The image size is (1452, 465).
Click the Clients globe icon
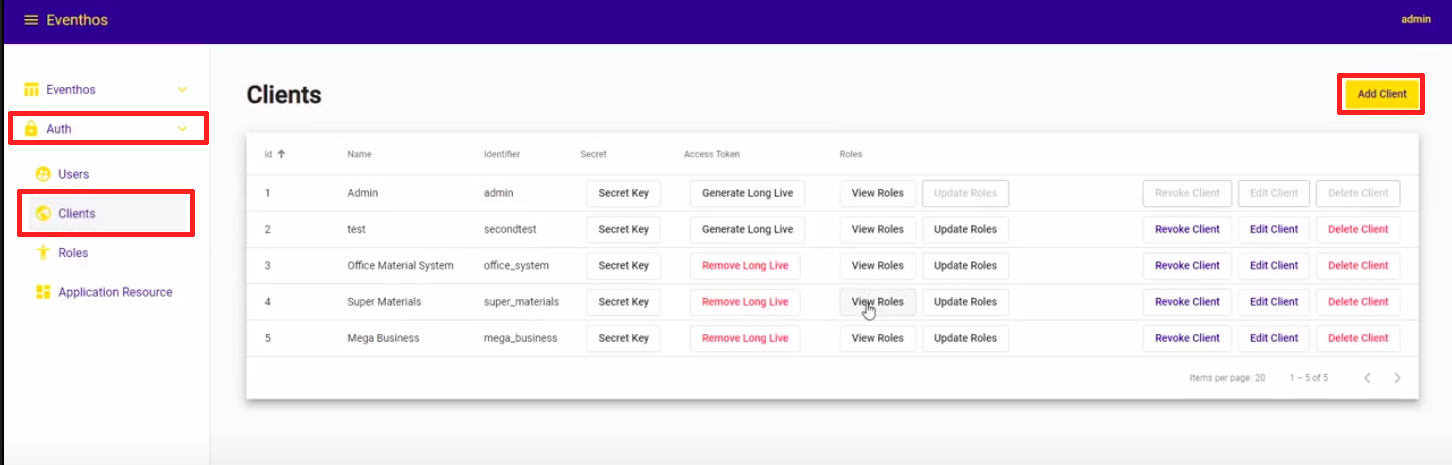pos(43,213)
